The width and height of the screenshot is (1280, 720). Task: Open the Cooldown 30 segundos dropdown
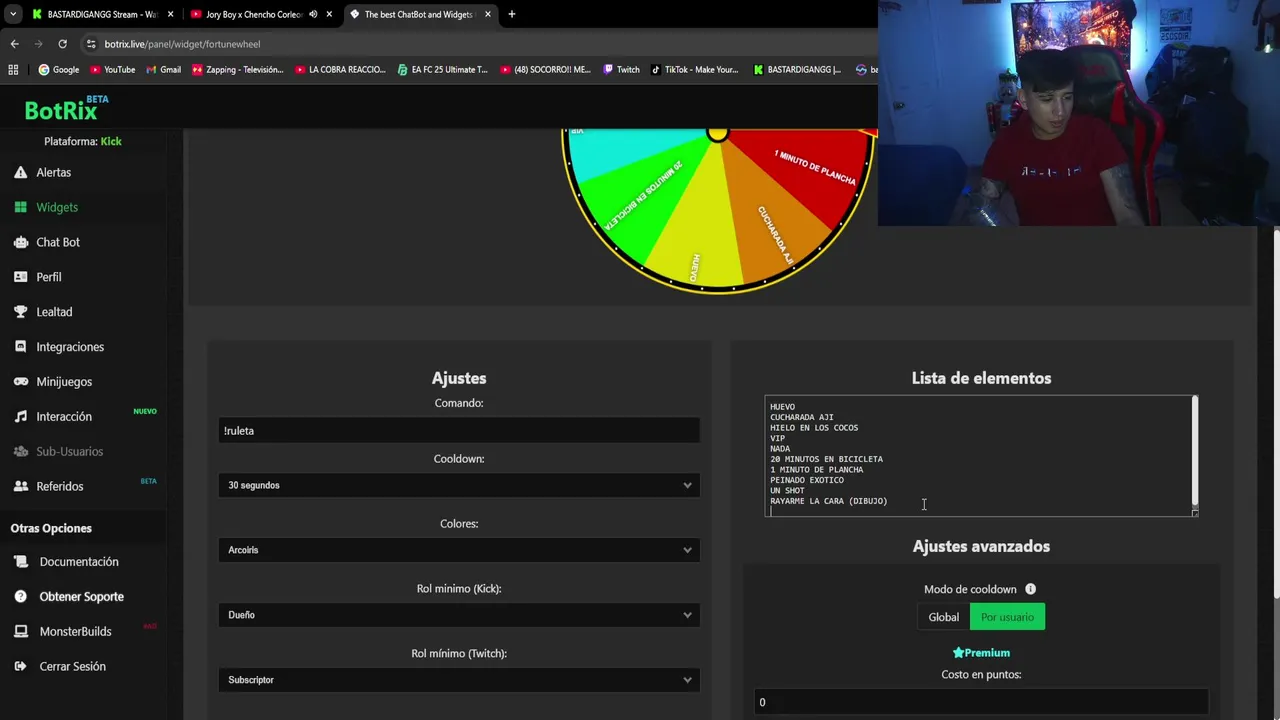[x=459, y=485]
